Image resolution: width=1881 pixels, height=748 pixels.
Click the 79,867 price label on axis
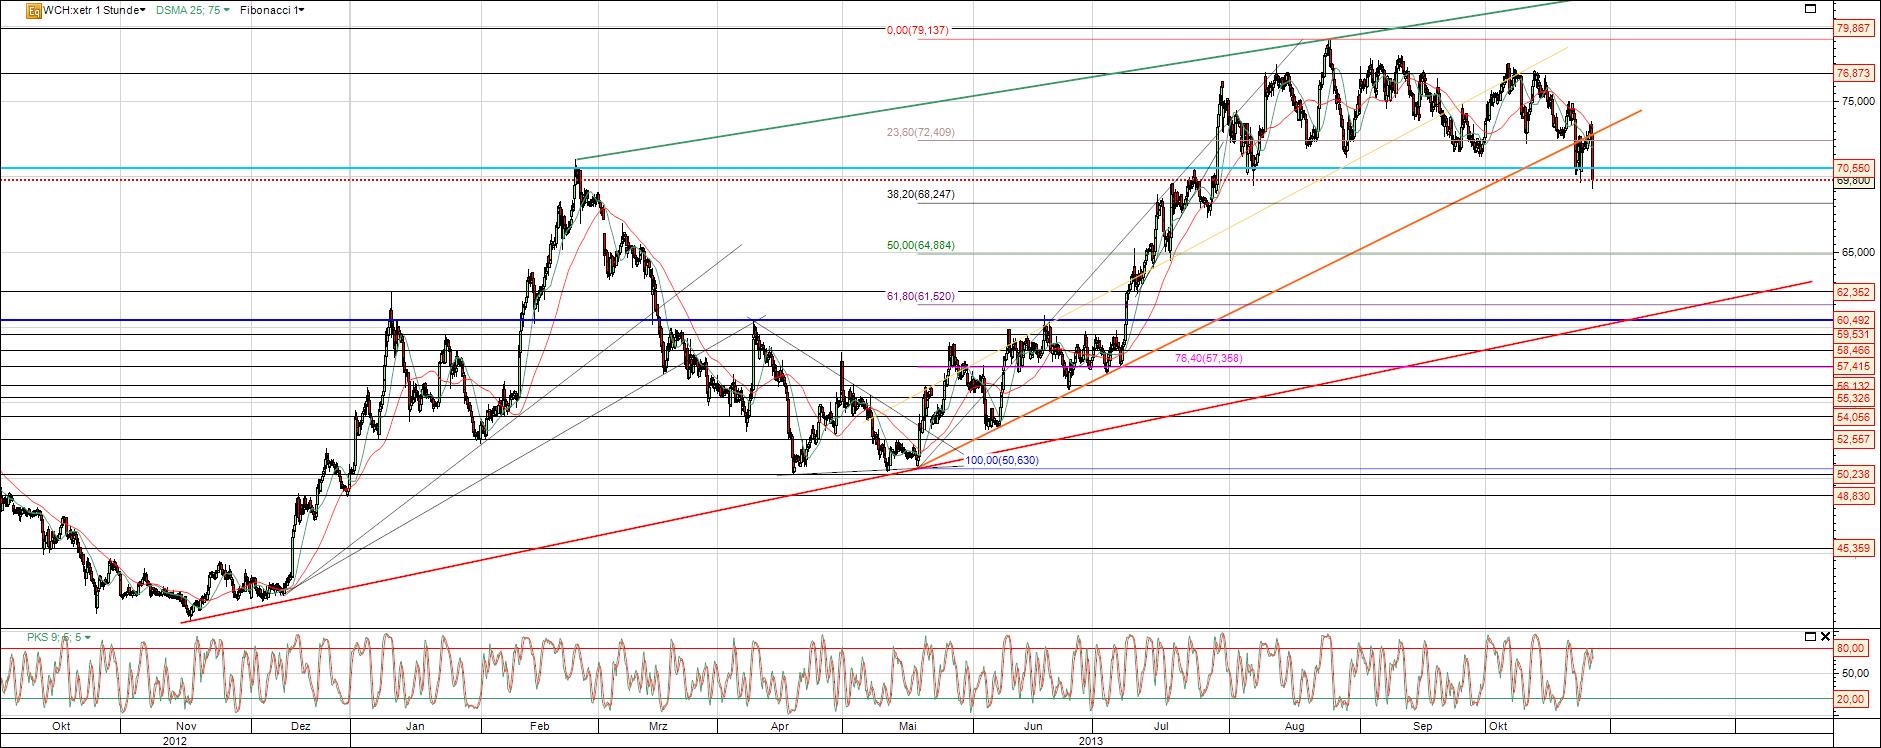tap(1854, 29)
